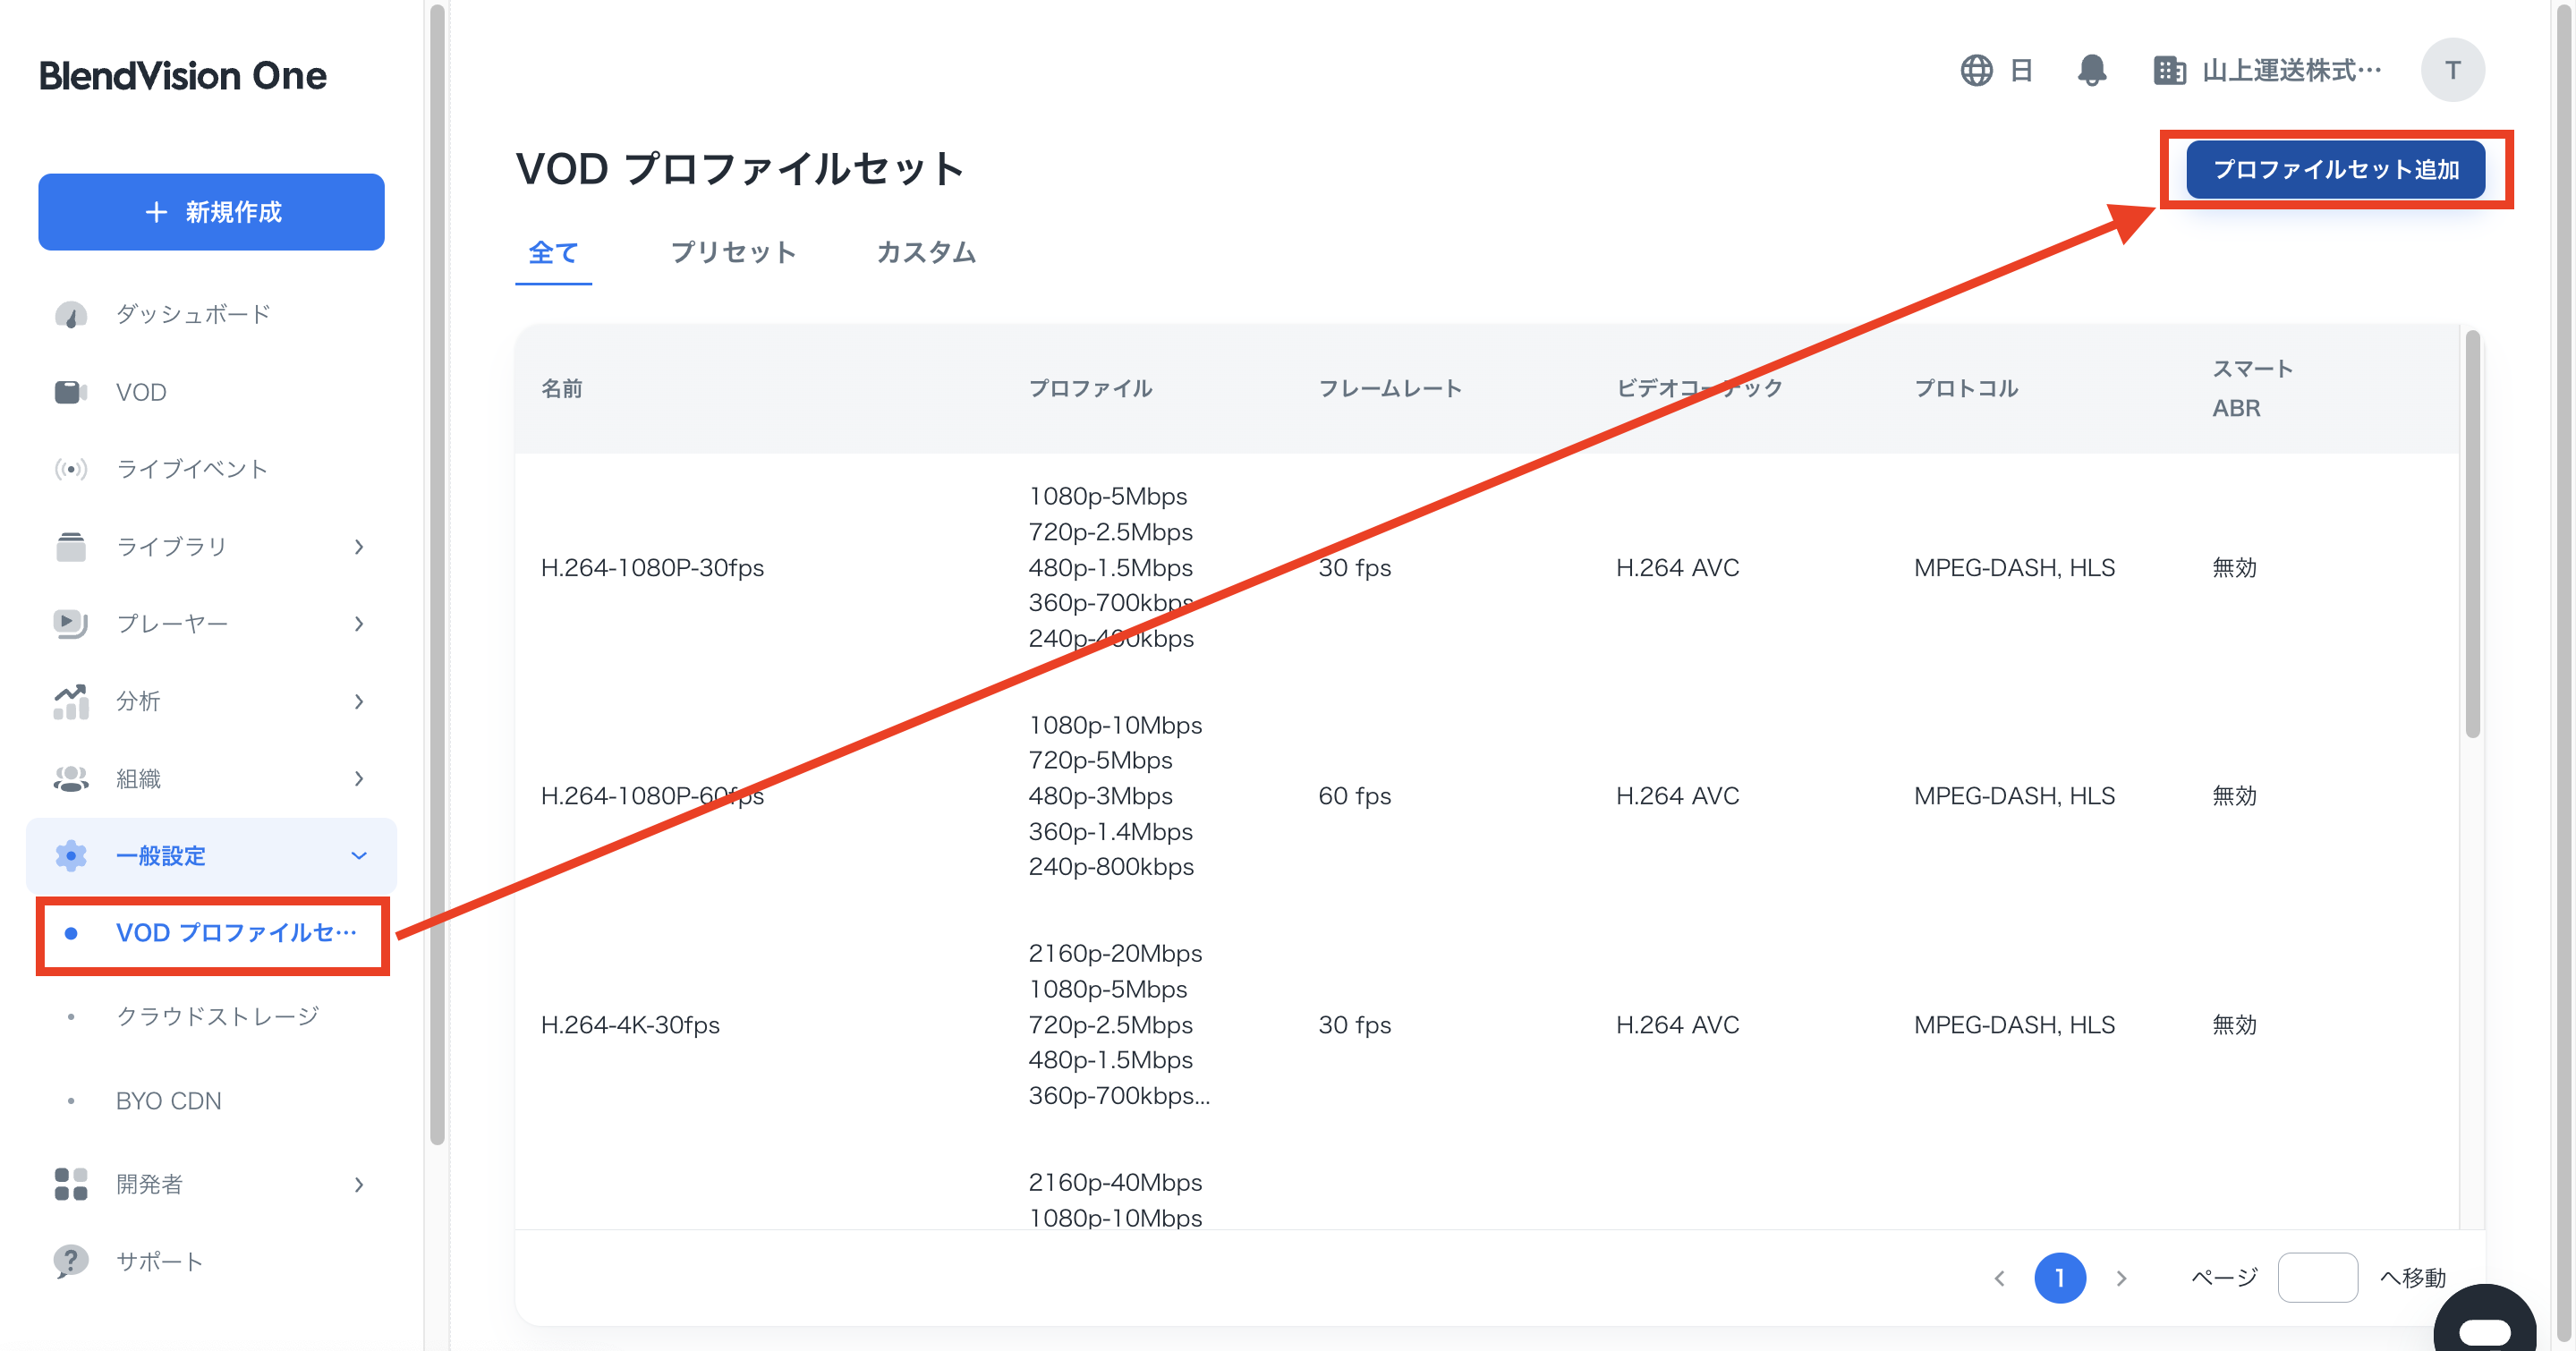Click the table vertical scrollbar

pos(2472,535)
